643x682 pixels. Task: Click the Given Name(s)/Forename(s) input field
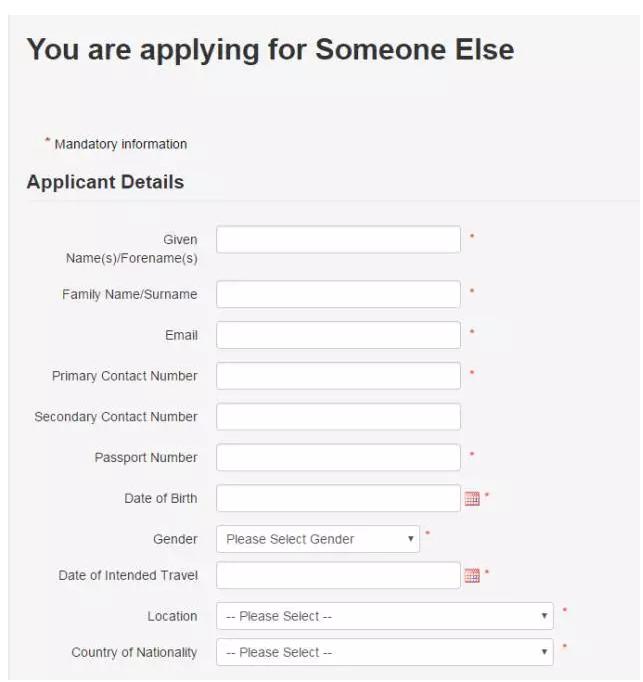pos(338,240)
